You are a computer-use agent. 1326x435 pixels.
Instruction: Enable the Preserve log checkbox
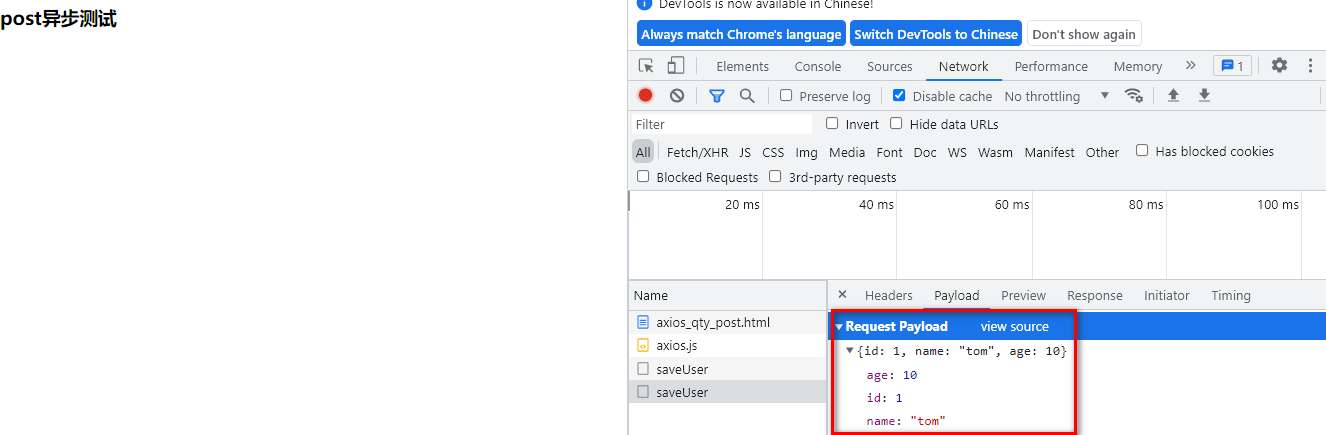(786, 96)
